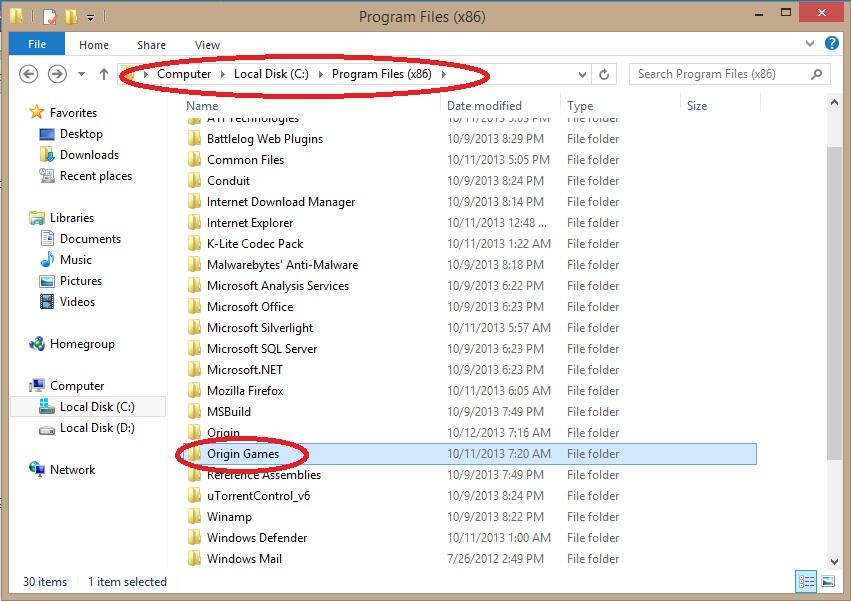This screenshot has width=851, height=601.
Task: Switch to details view layout icon
Action: pyautogui.click(x=806, y=581)
